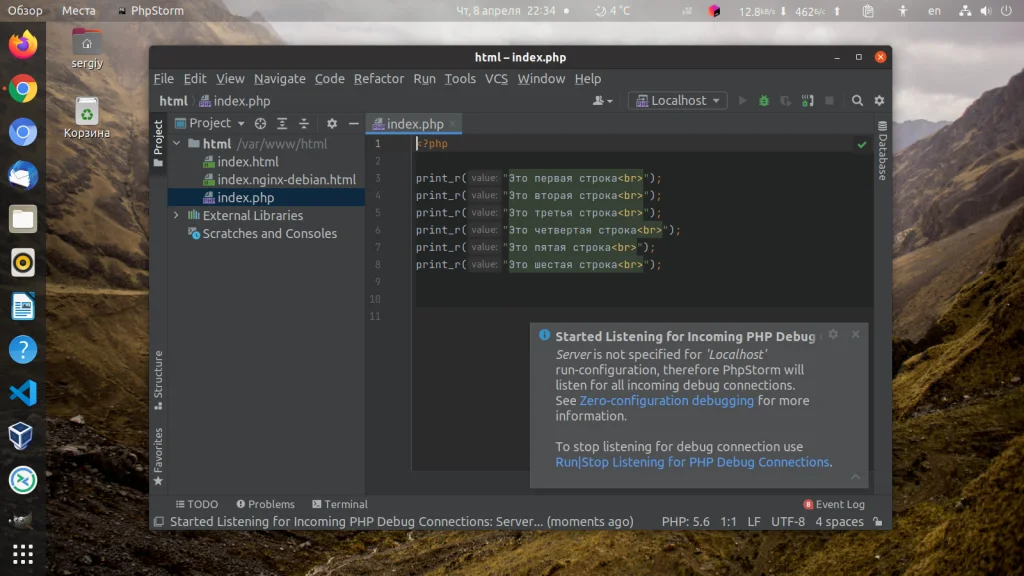
Task: Open the Project view dropdown arrow
Action: (241, 123)
